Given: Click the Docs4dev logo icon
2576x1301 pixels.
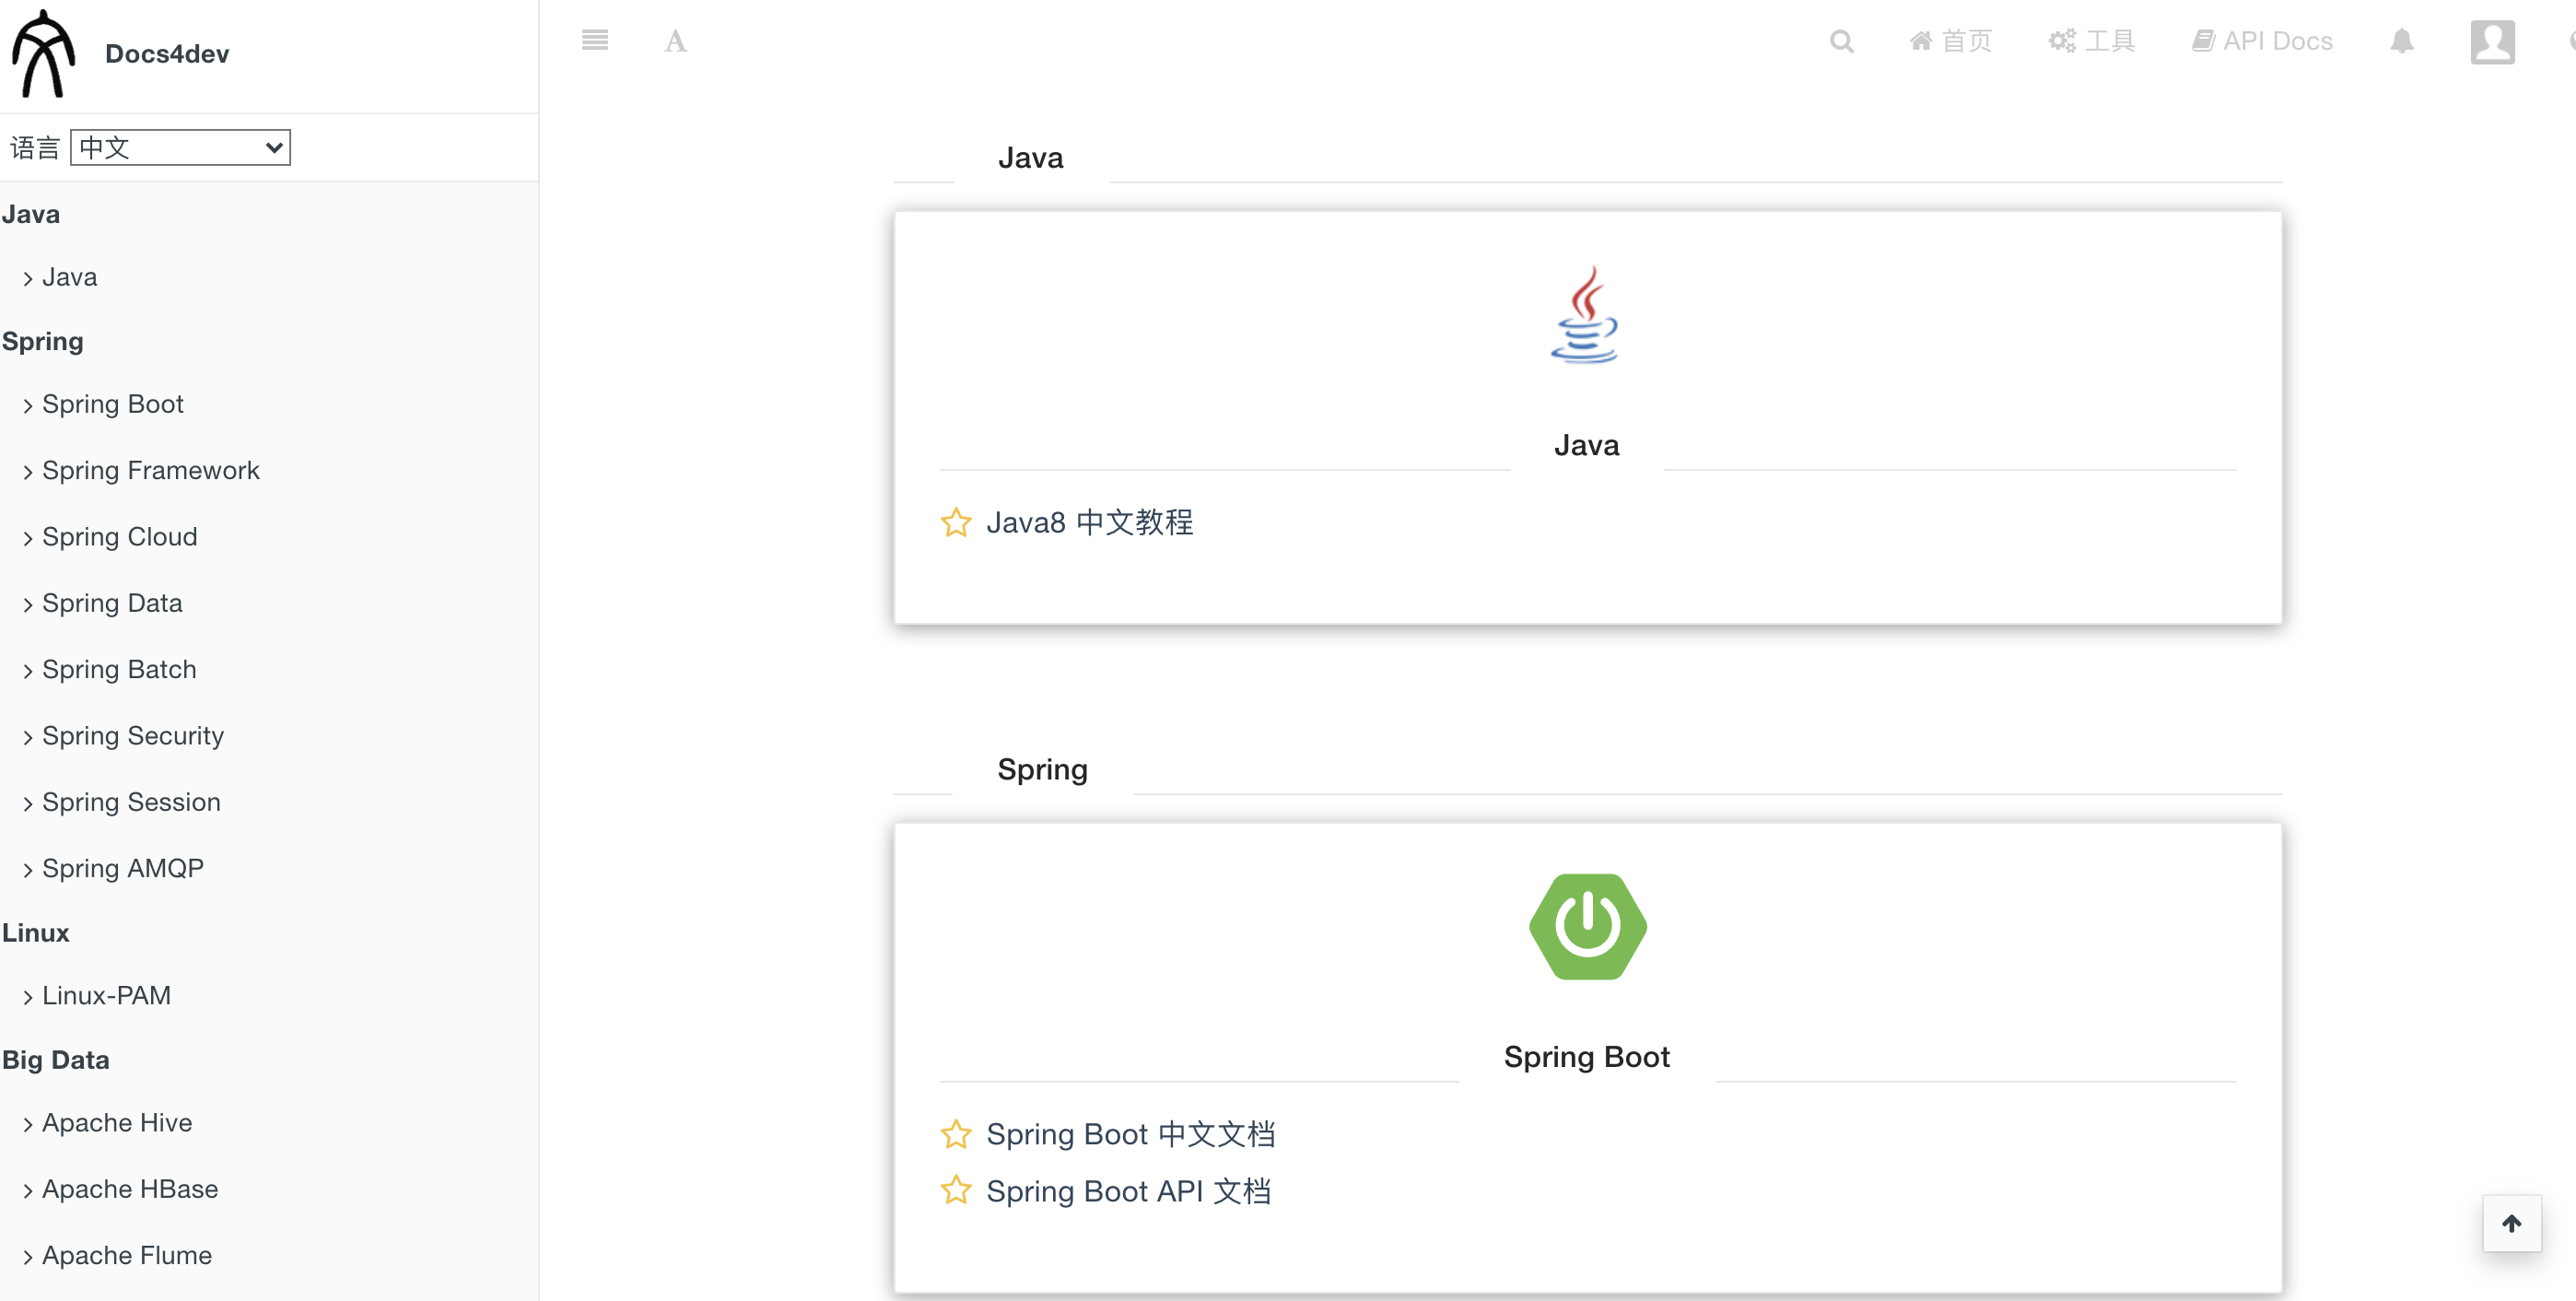Looking at the screenshot, I should (x=44, y=53).
